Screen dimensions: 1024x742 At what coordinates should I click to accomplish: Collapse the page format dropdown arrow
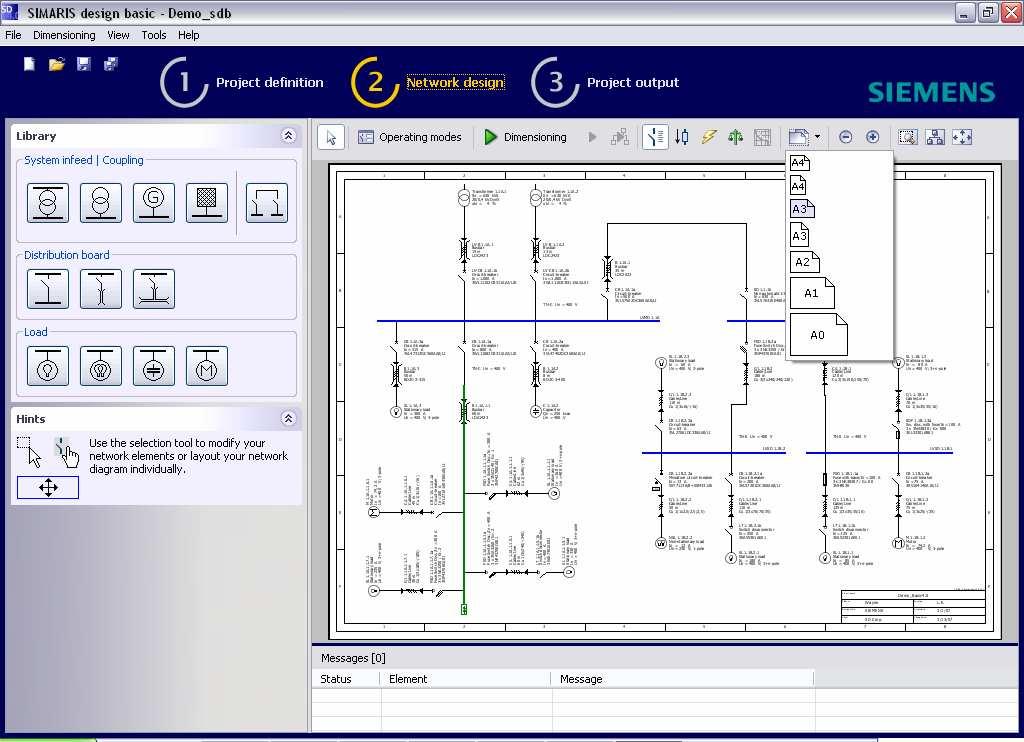[x=818, y=137]
